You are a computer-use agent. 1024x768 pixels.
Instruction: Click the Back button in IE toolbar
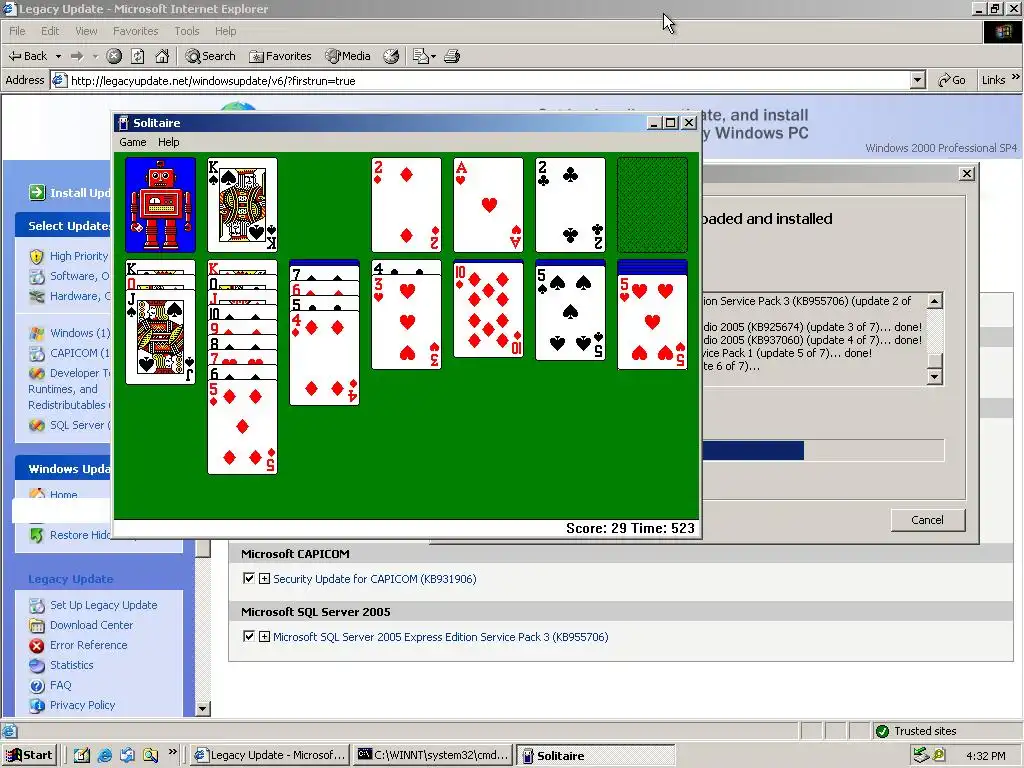27,56
